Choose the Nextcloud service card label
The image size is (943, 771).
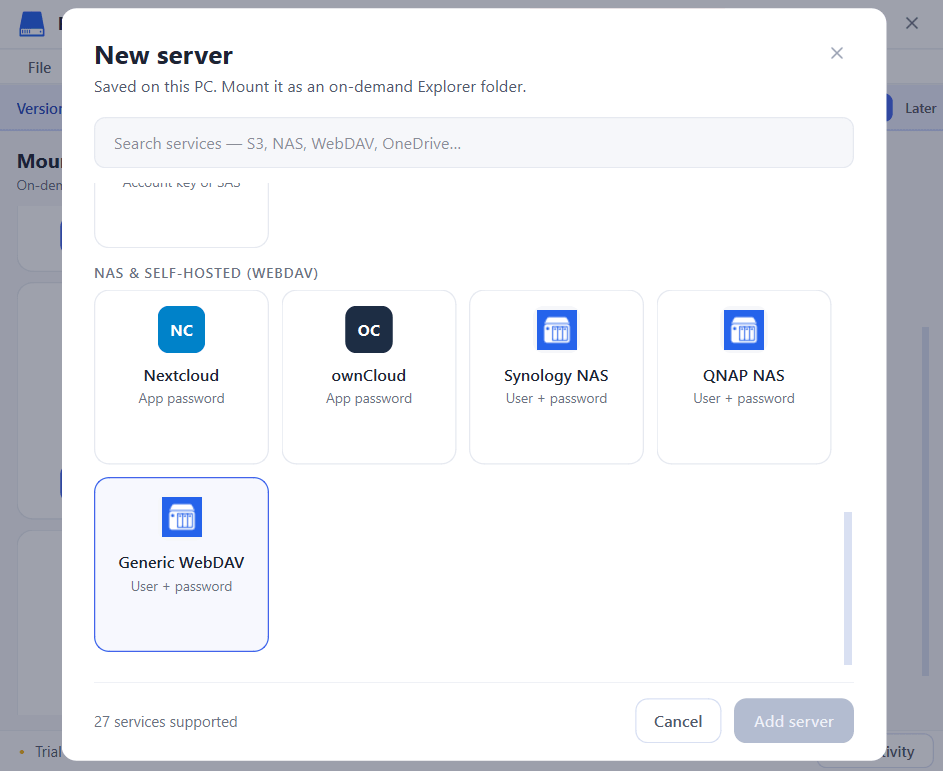[x=181, y=375]
